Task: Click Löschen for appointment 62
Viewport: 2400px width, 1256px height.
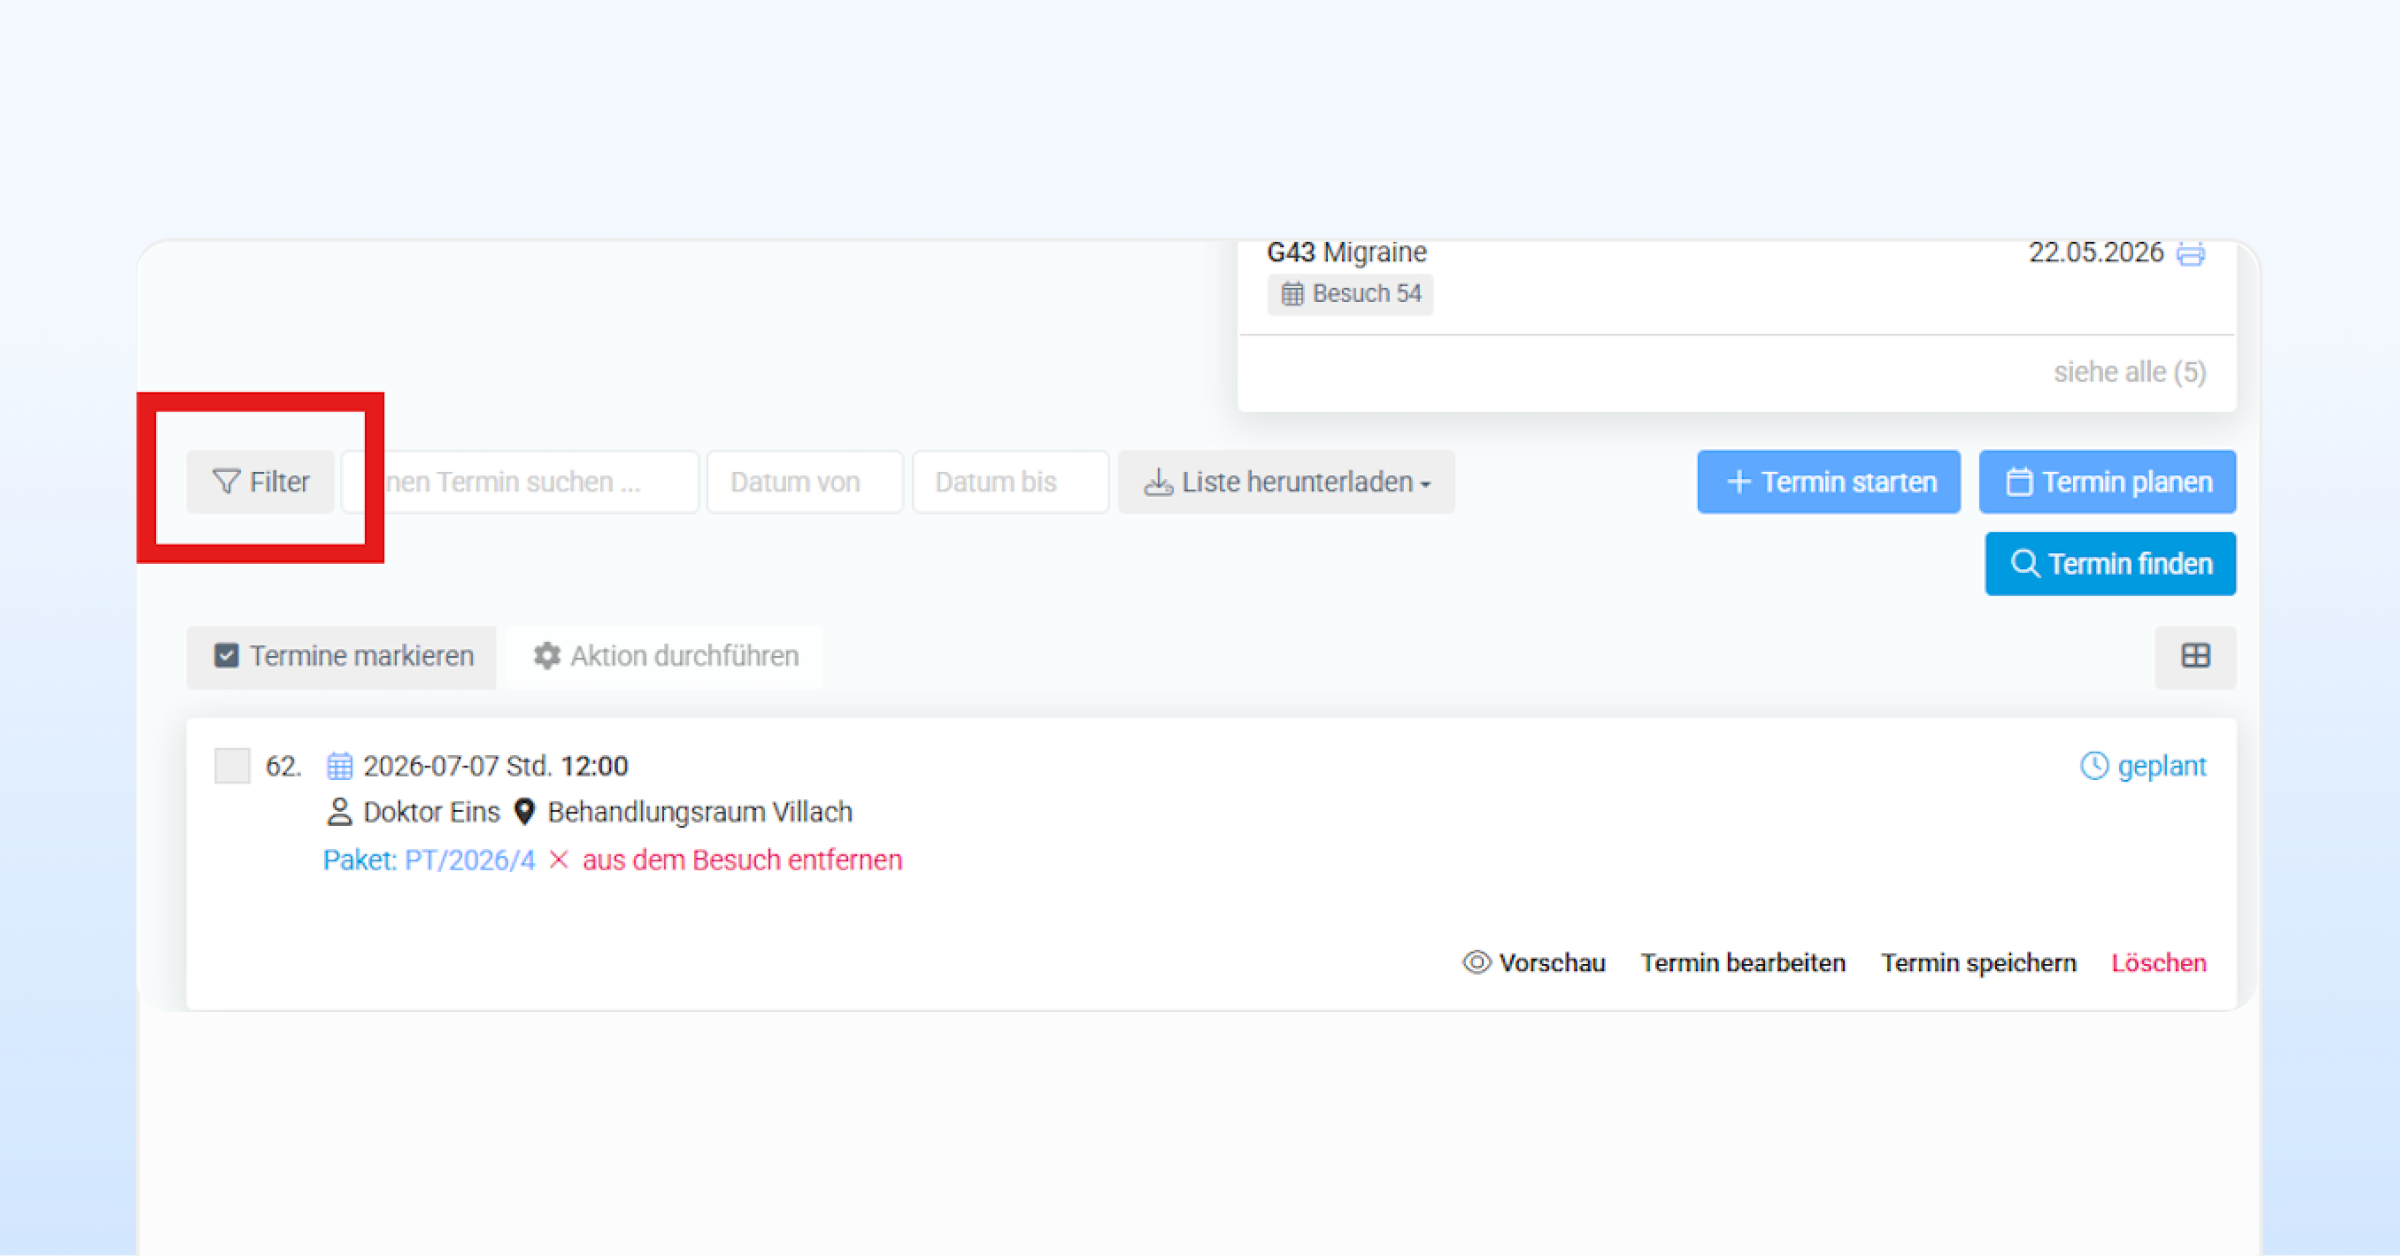Action: point(2159,963)
